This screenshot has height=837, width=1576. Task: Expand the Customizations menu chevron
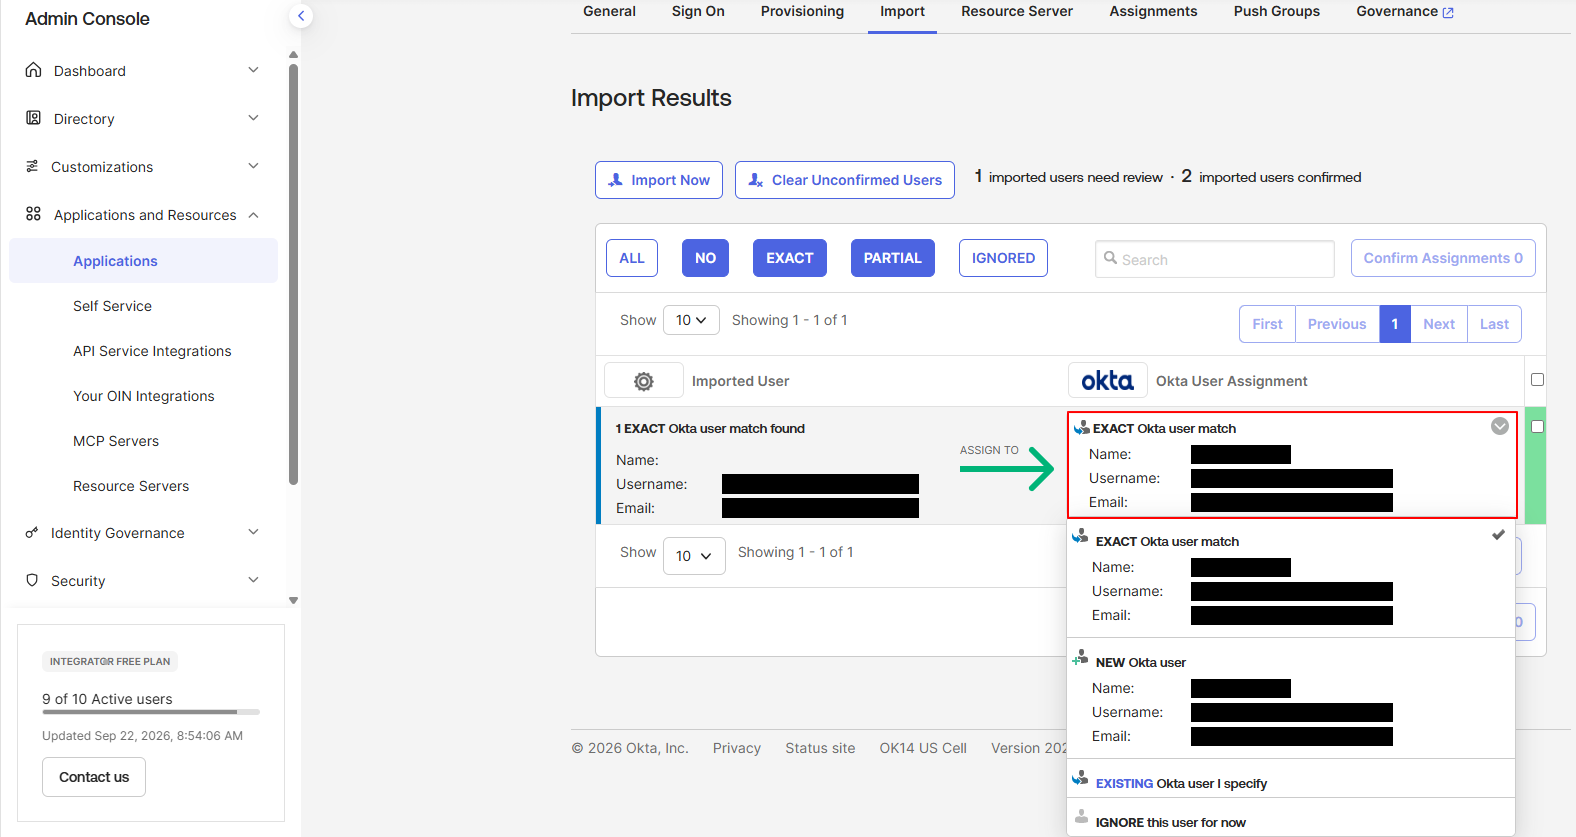(253, 166)
